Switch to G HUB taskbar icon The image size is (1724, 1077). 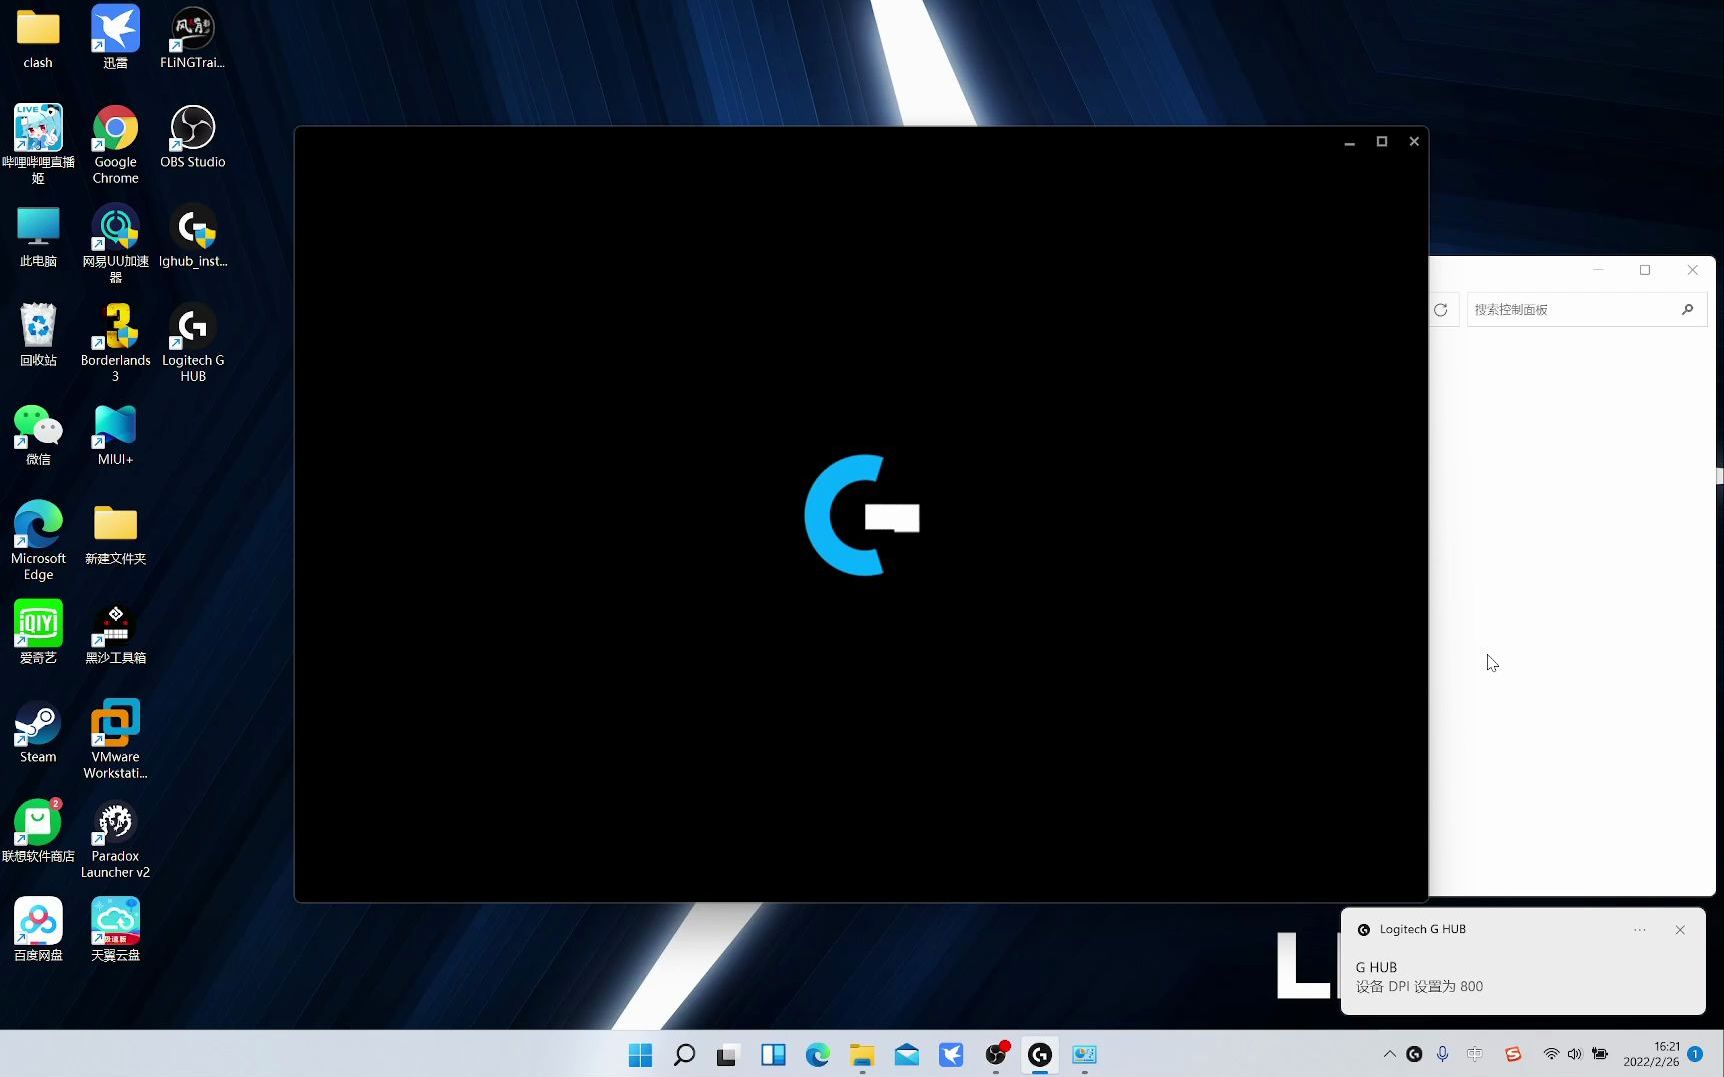1040,1054
